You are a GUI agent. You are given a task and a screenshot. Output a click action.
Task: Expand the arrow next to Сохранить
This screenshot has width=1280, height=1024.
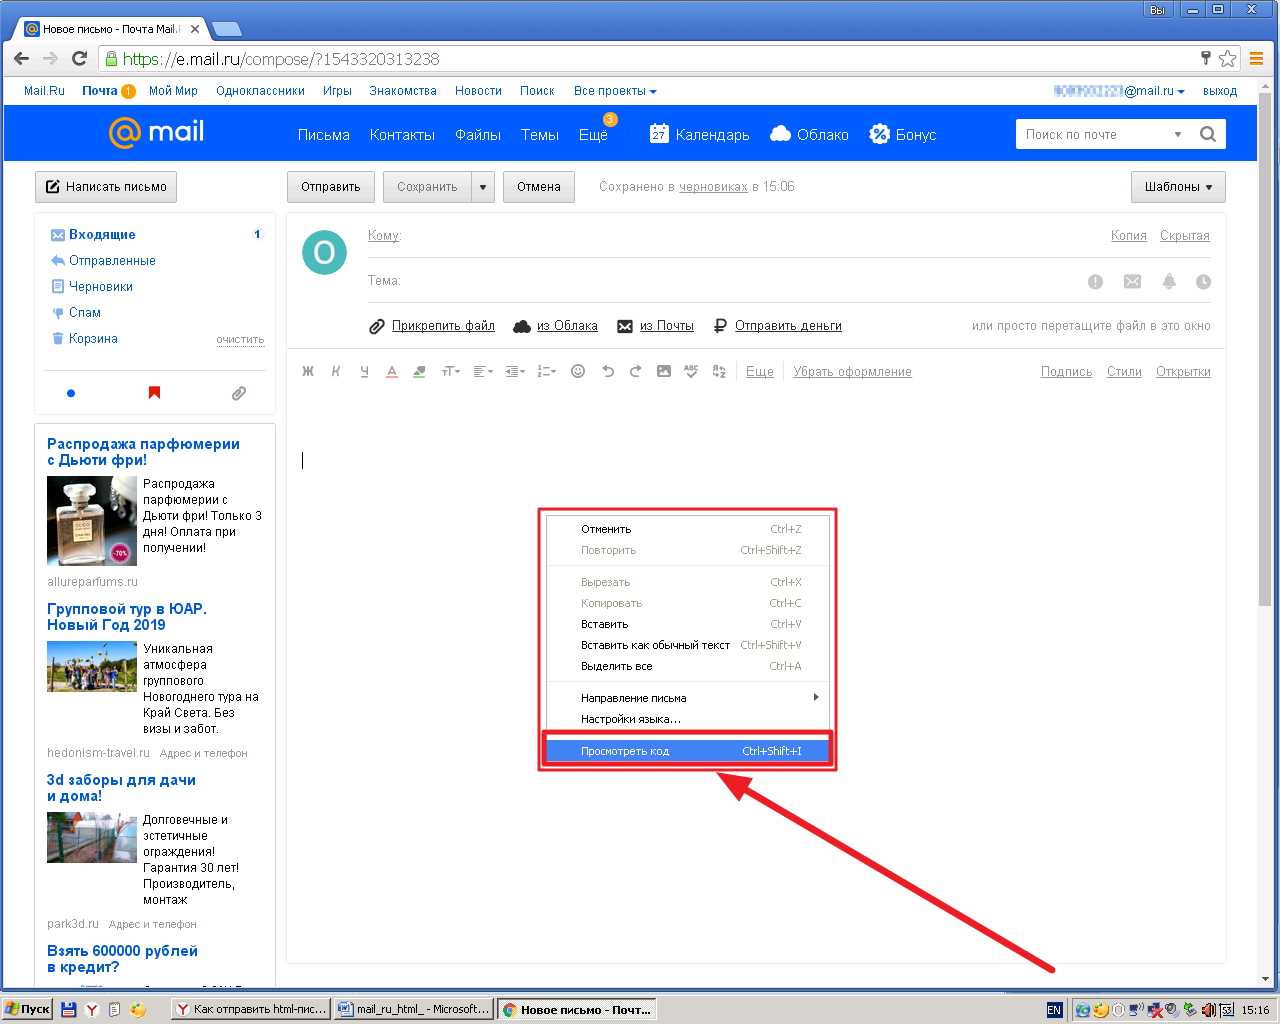[483, 187]
